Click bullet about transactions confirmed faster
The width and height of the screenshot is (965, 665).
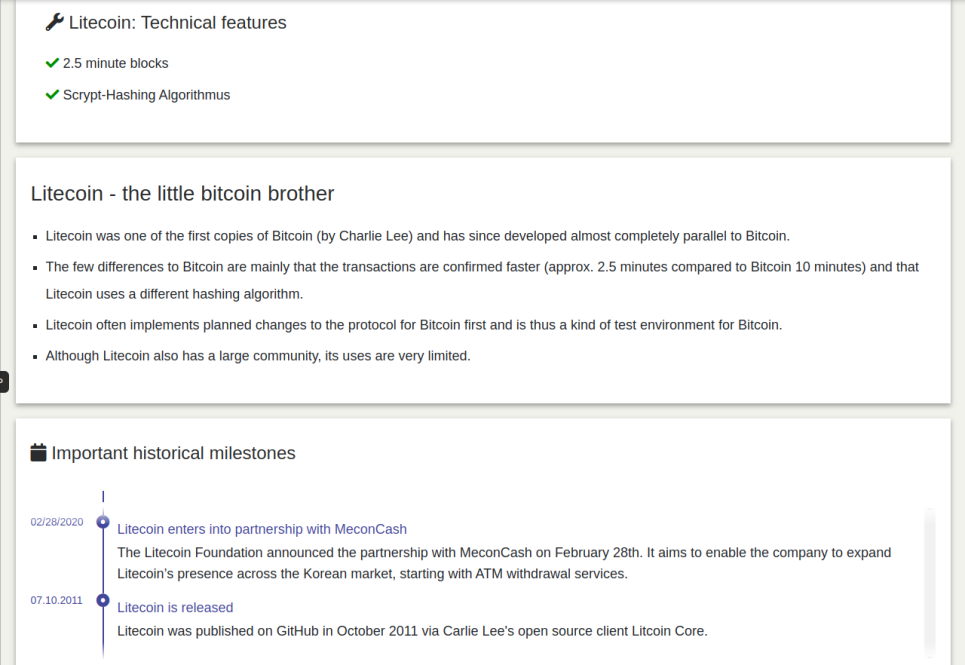click(x=482, y=280)
